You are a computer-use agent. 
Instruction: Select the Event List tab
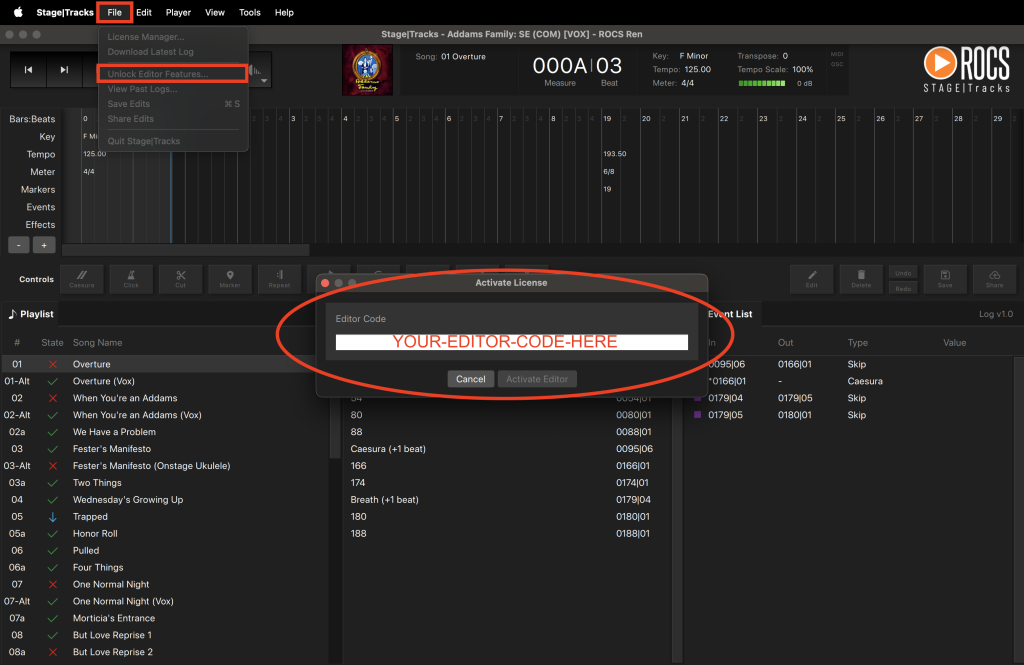(729, 314)
